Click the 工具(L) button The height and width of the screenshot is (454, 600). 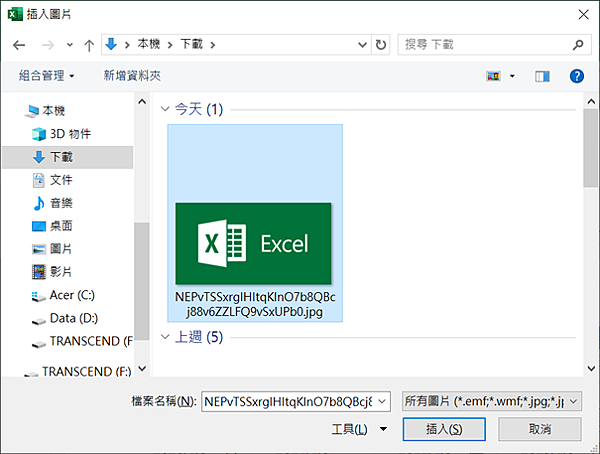[349, 429]
